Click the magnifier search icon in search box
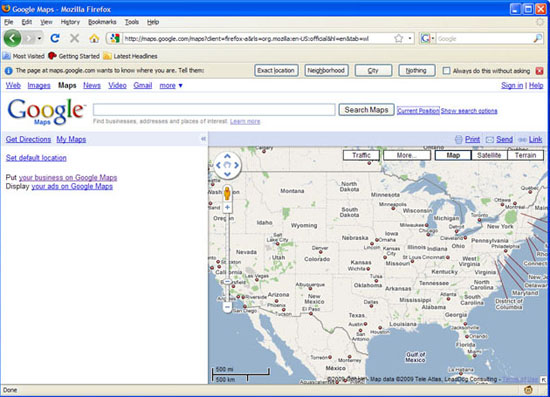 (537, 38)
